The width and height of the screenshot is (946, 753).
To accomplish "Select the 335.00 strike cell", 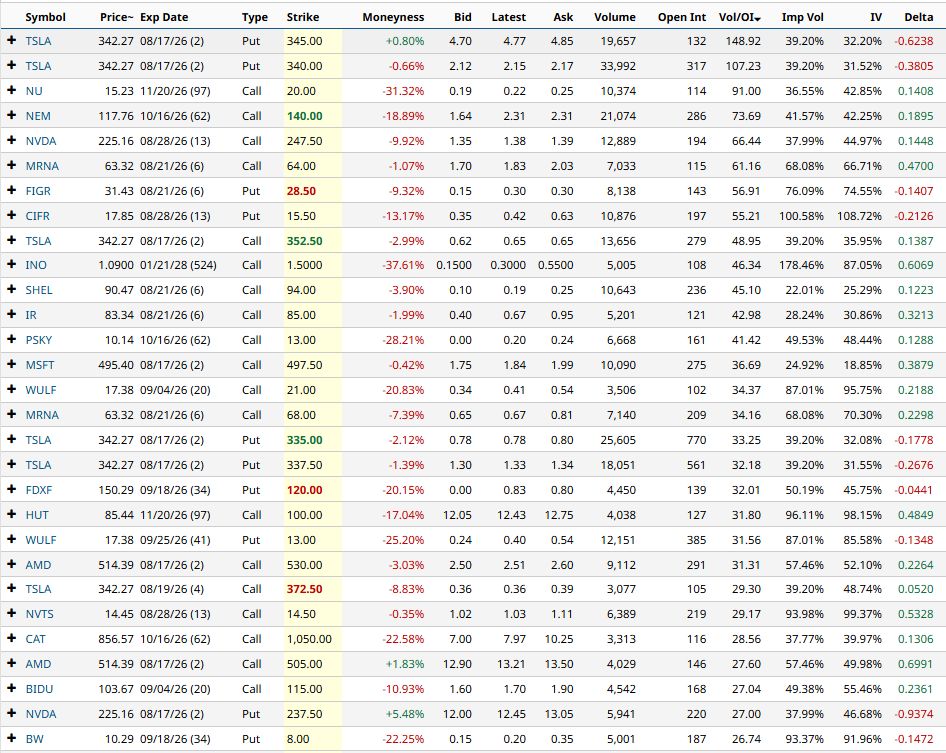I will coord(305,440).
